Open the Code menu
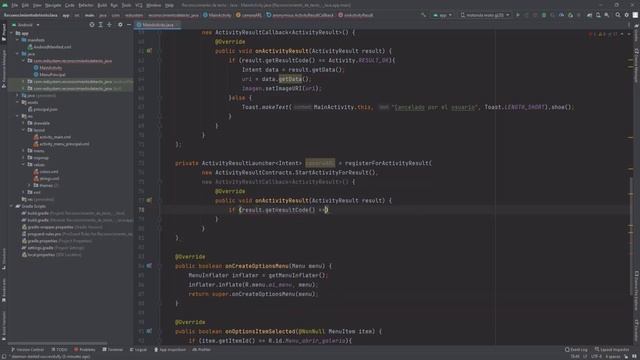The height and width of the screenshot is (360, 640). 70,5
